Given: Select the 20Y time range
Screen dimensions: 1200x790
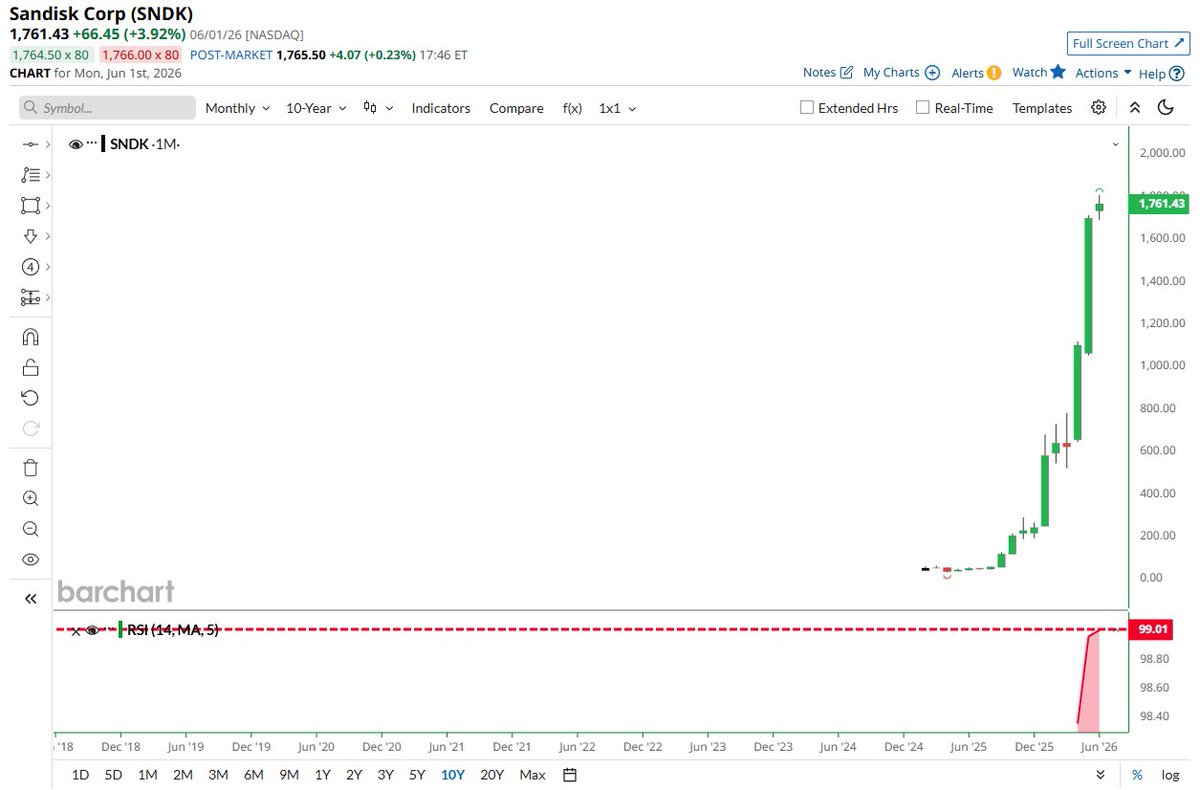Looking at the screenshot, I should [x=492, y=775].
